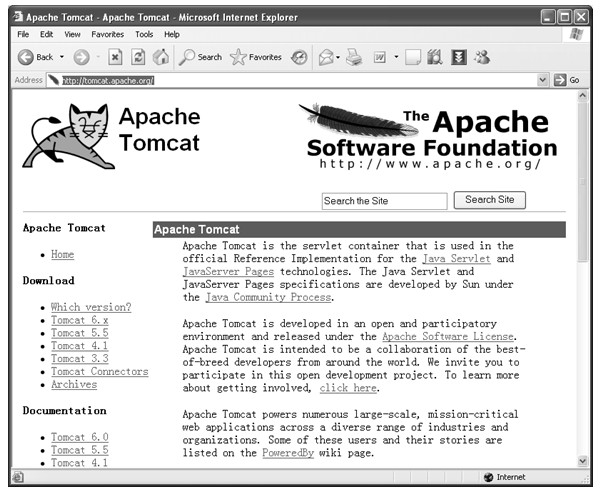The image size is (600, 491).
Task: Print the page with the printer icon
Action: click(354, 57)
